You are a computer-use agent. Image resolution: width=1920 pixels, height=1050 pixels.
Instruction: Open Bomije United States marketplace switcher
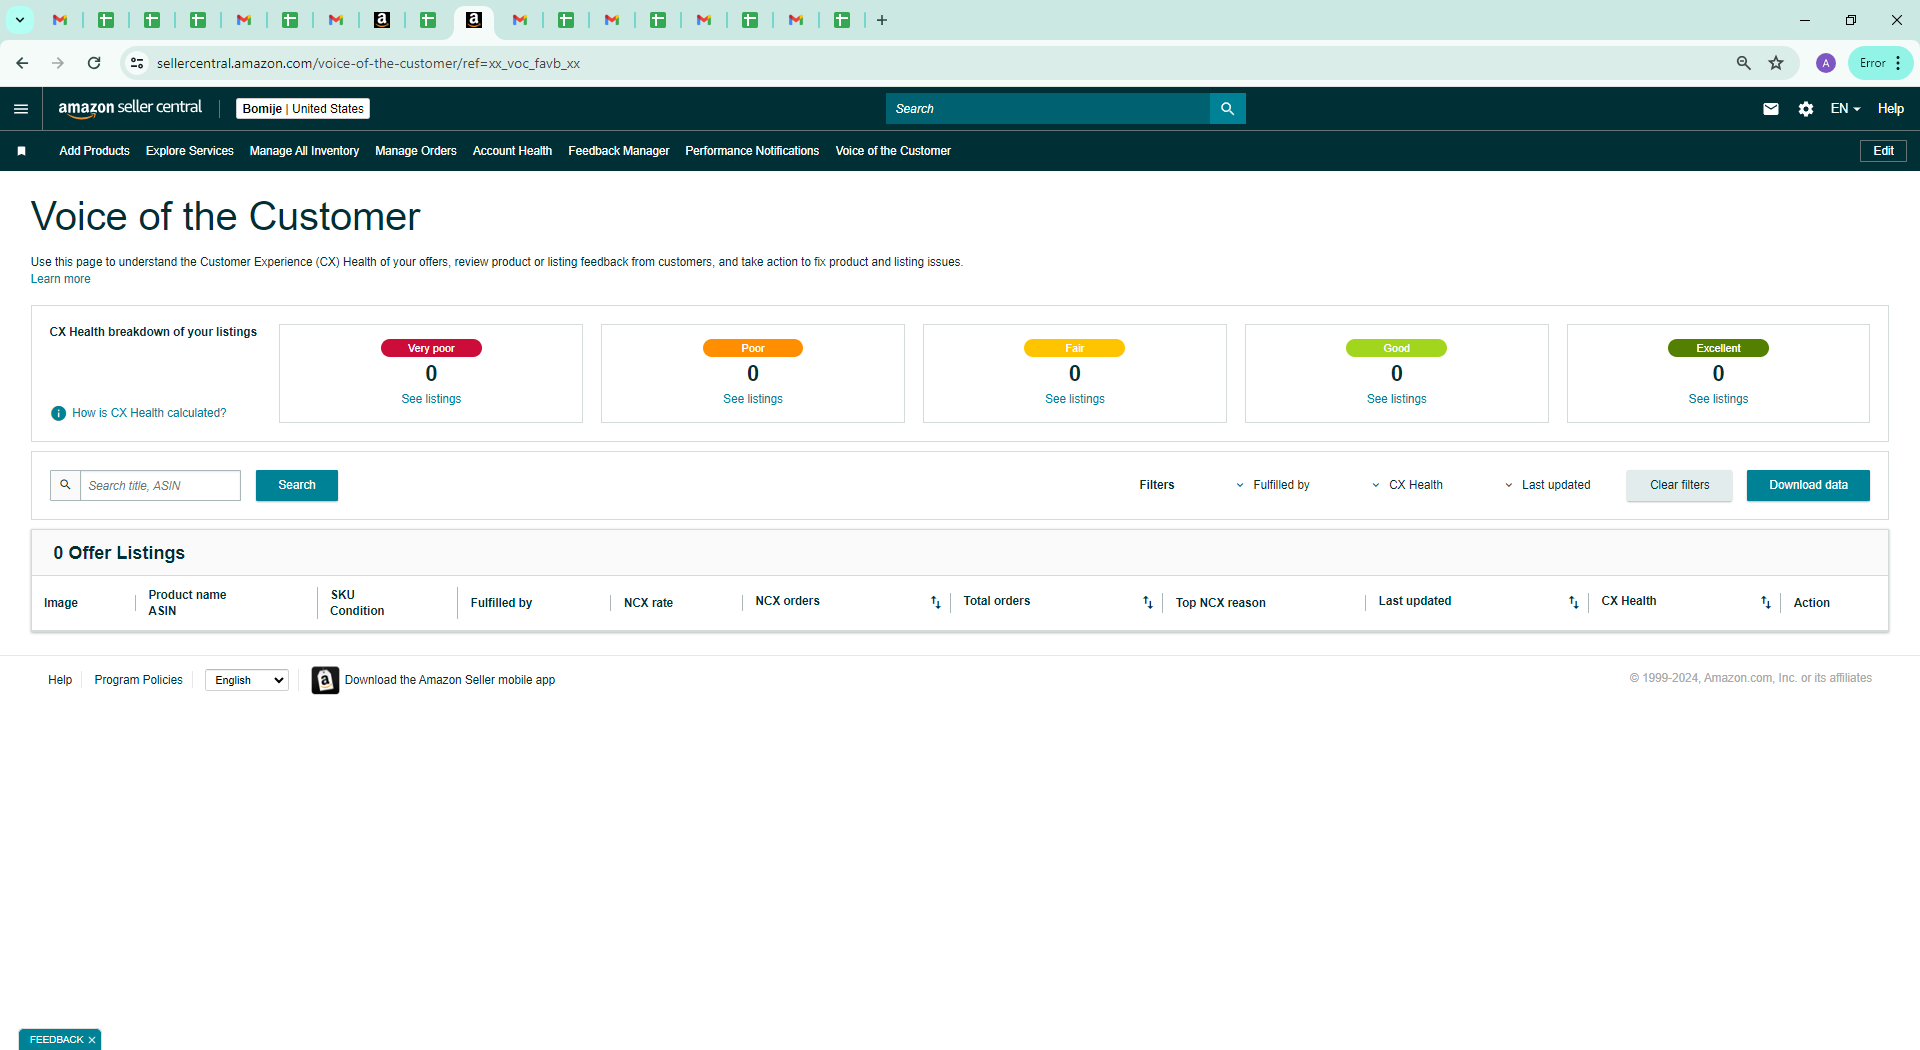[303, 109]
